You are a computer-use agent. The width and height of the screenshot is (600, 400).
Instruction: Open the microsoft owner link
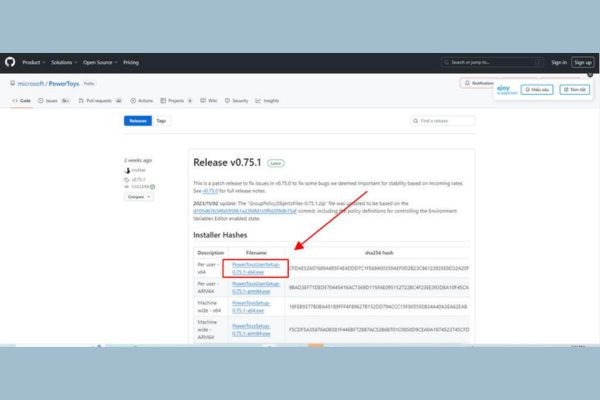[x=31, y=83]
